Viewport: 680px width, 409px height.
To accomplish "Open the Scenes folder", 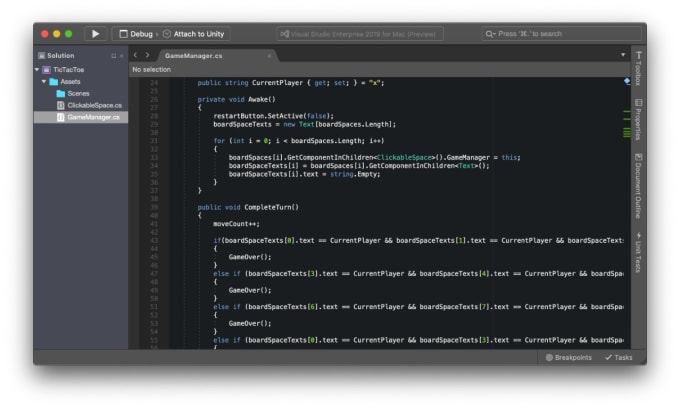I will click(78, 93).
